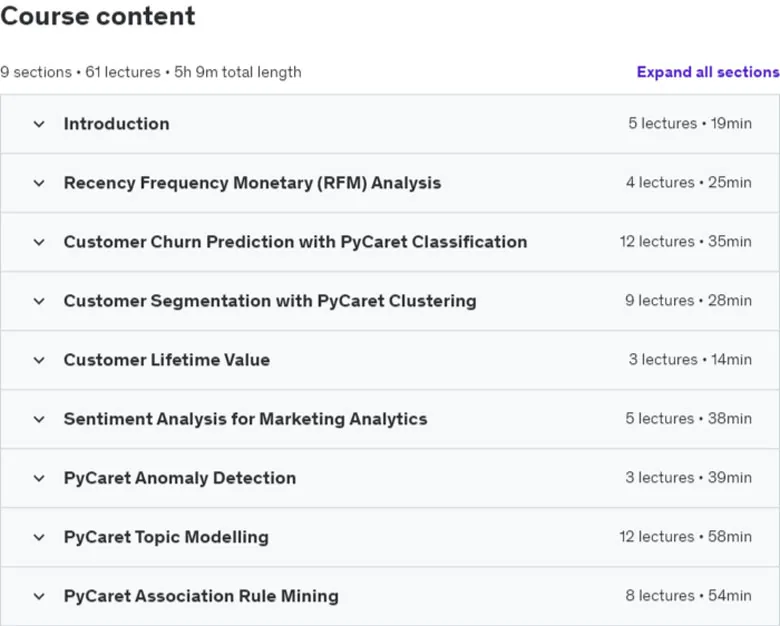Open the Introduction section title
780x626 pixels.
tap(116, 124)
